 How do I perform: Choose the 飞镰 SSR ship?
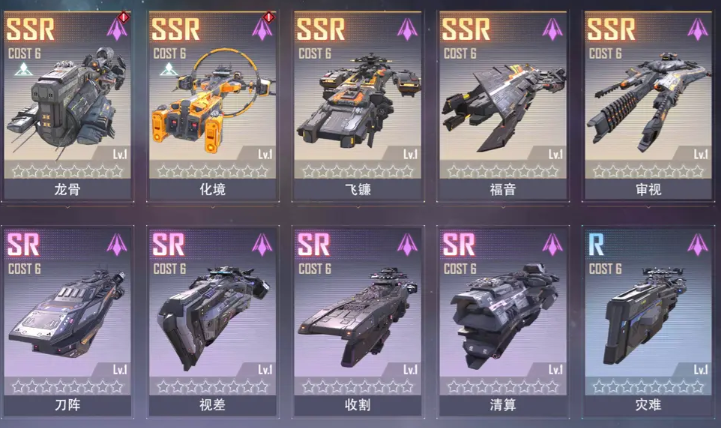coord(358,106)
